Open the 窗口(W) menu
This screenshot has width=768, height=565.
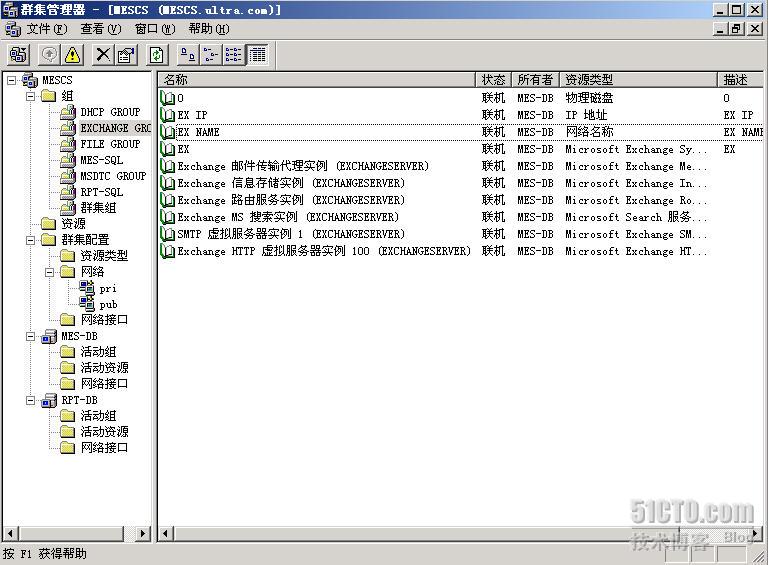pos(155,29)
